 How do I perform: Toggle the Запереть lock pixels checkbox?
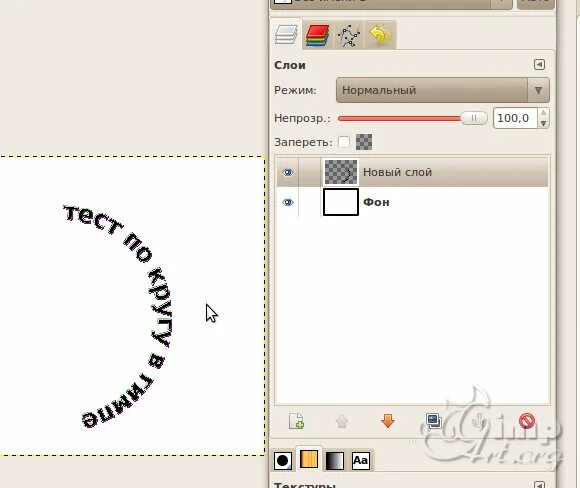pyautogui.click(x=344, y=142)
